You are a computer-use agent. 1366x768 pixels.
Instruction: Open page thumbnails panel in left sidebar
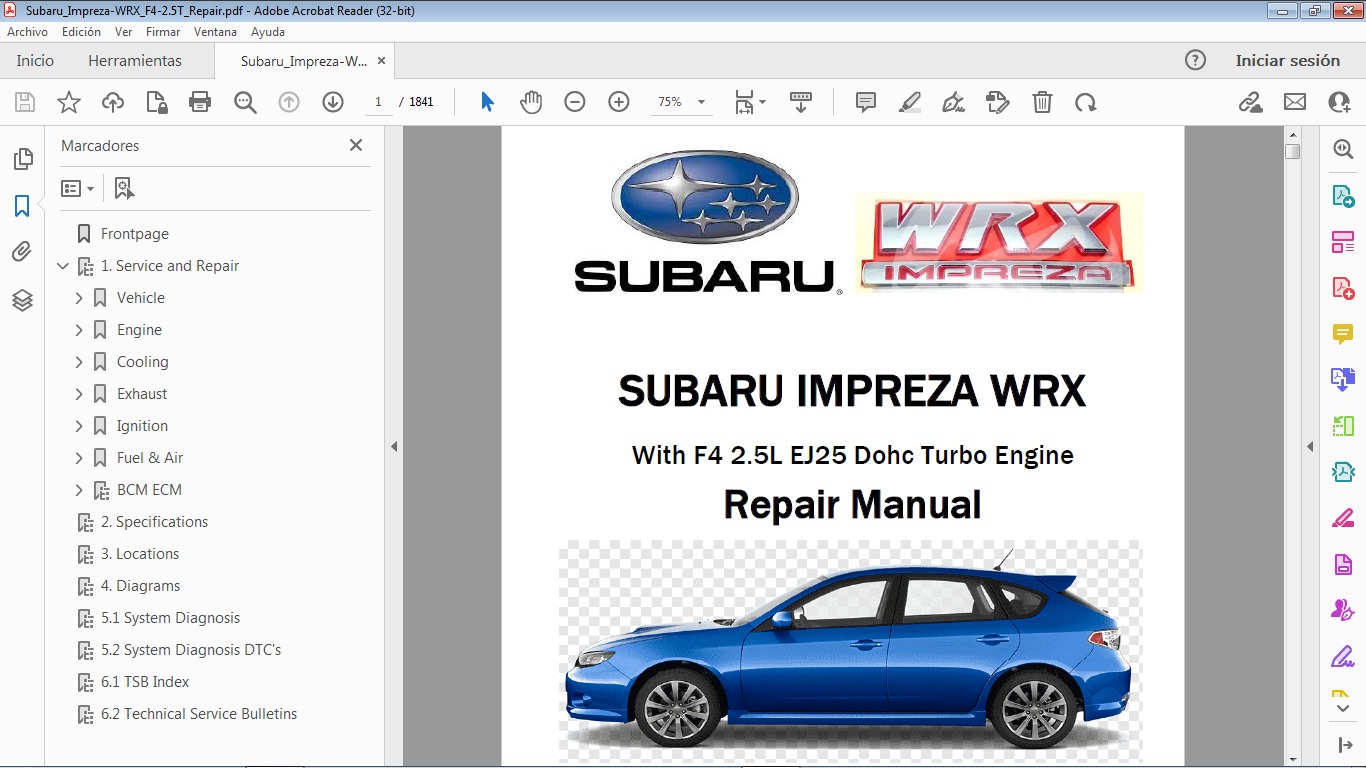(22, 159)
